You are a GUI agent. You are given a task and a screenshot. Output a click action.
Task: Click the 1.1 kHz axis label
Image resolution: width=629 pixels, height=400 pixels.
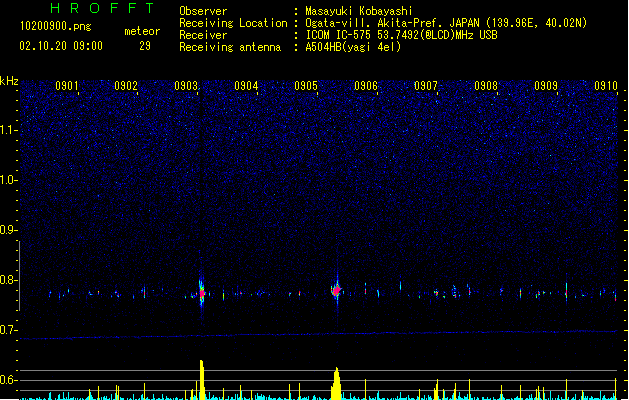pos(9,130)
